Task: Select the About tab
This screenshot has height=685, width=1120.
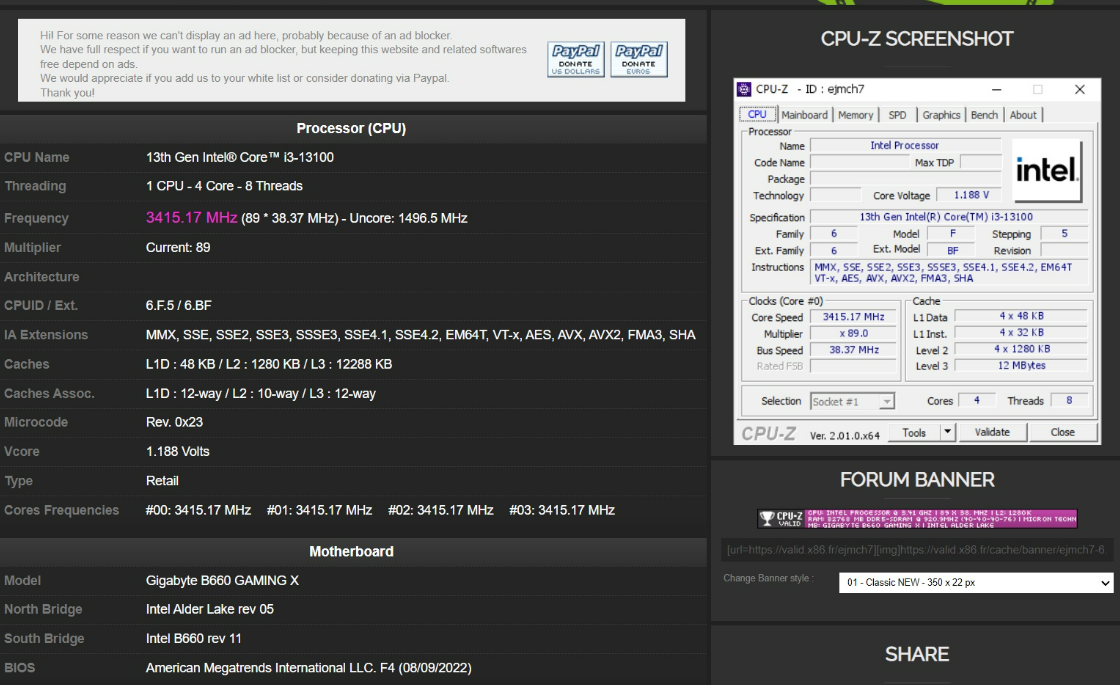Action: pyautogui.click(x=1023, y=115)
